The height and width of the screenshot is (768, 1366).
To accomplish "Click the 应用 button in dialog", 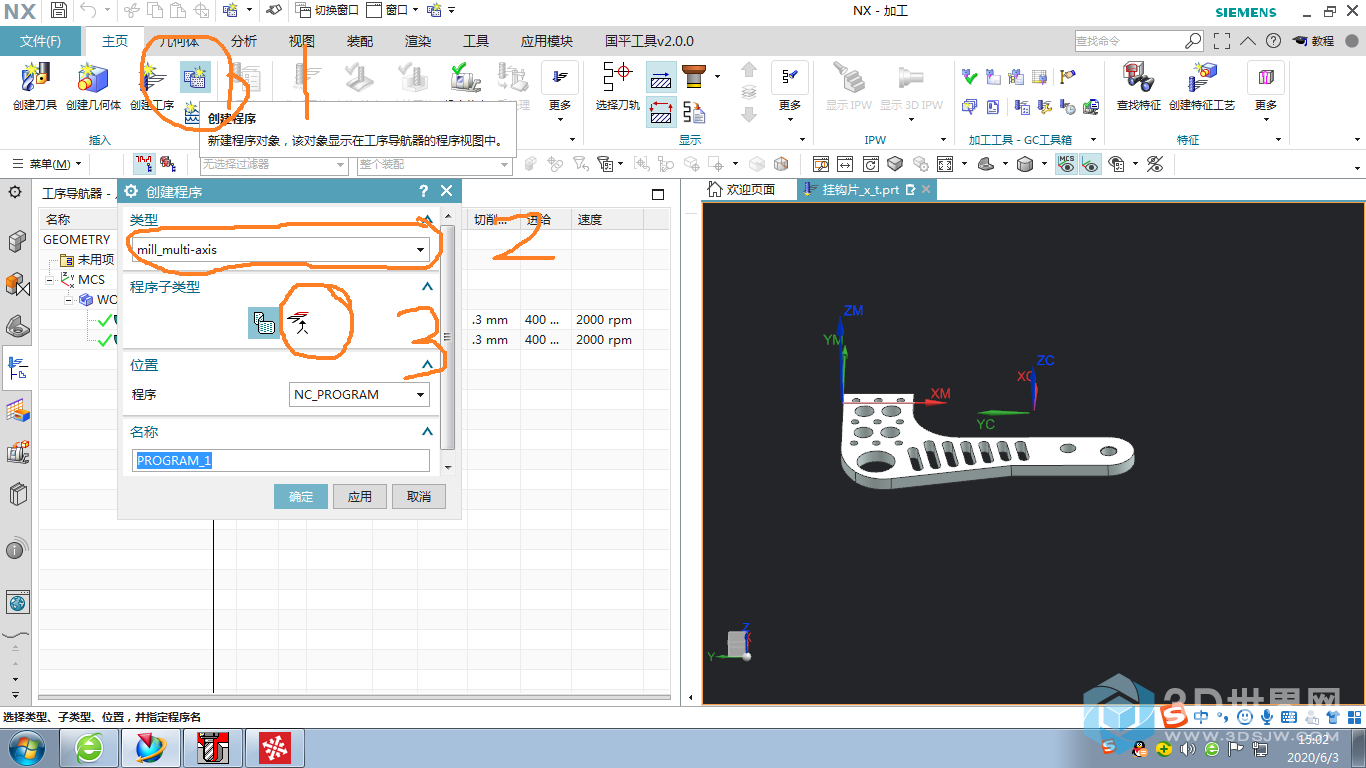I will (x=360, y=496).
